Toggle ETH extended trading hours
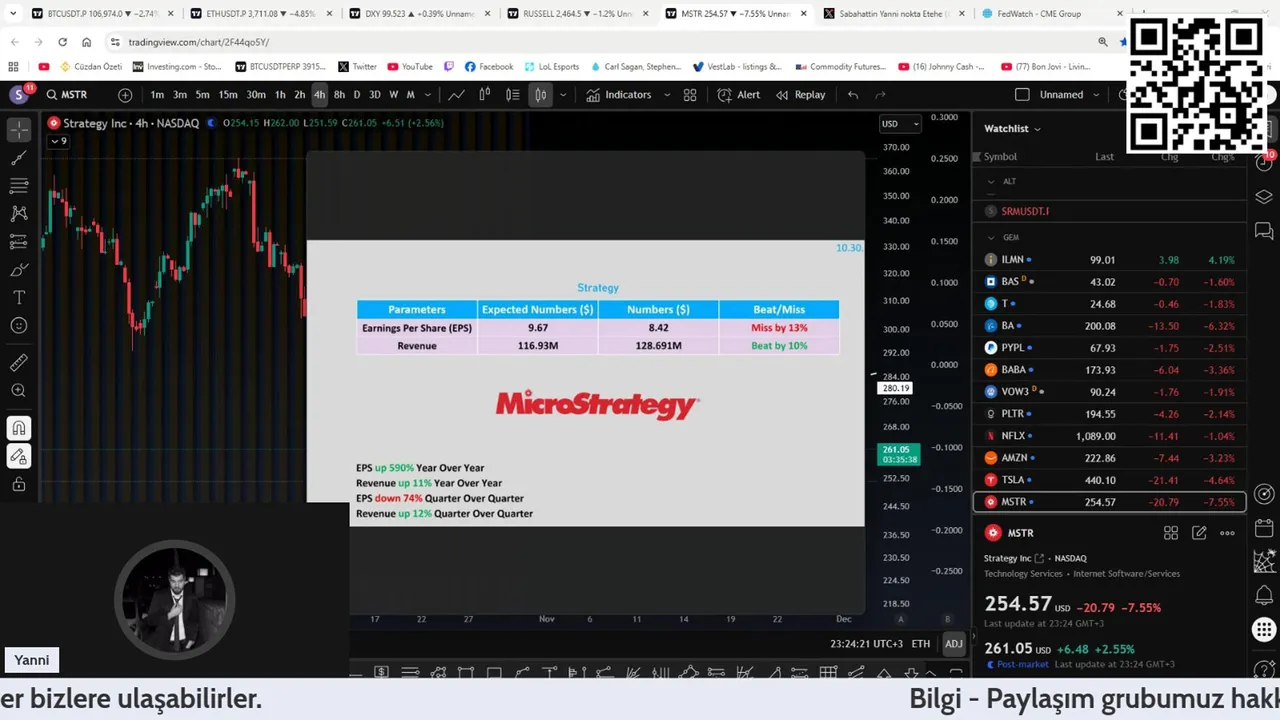This screenshot has width=1280, height=720. 921,644
